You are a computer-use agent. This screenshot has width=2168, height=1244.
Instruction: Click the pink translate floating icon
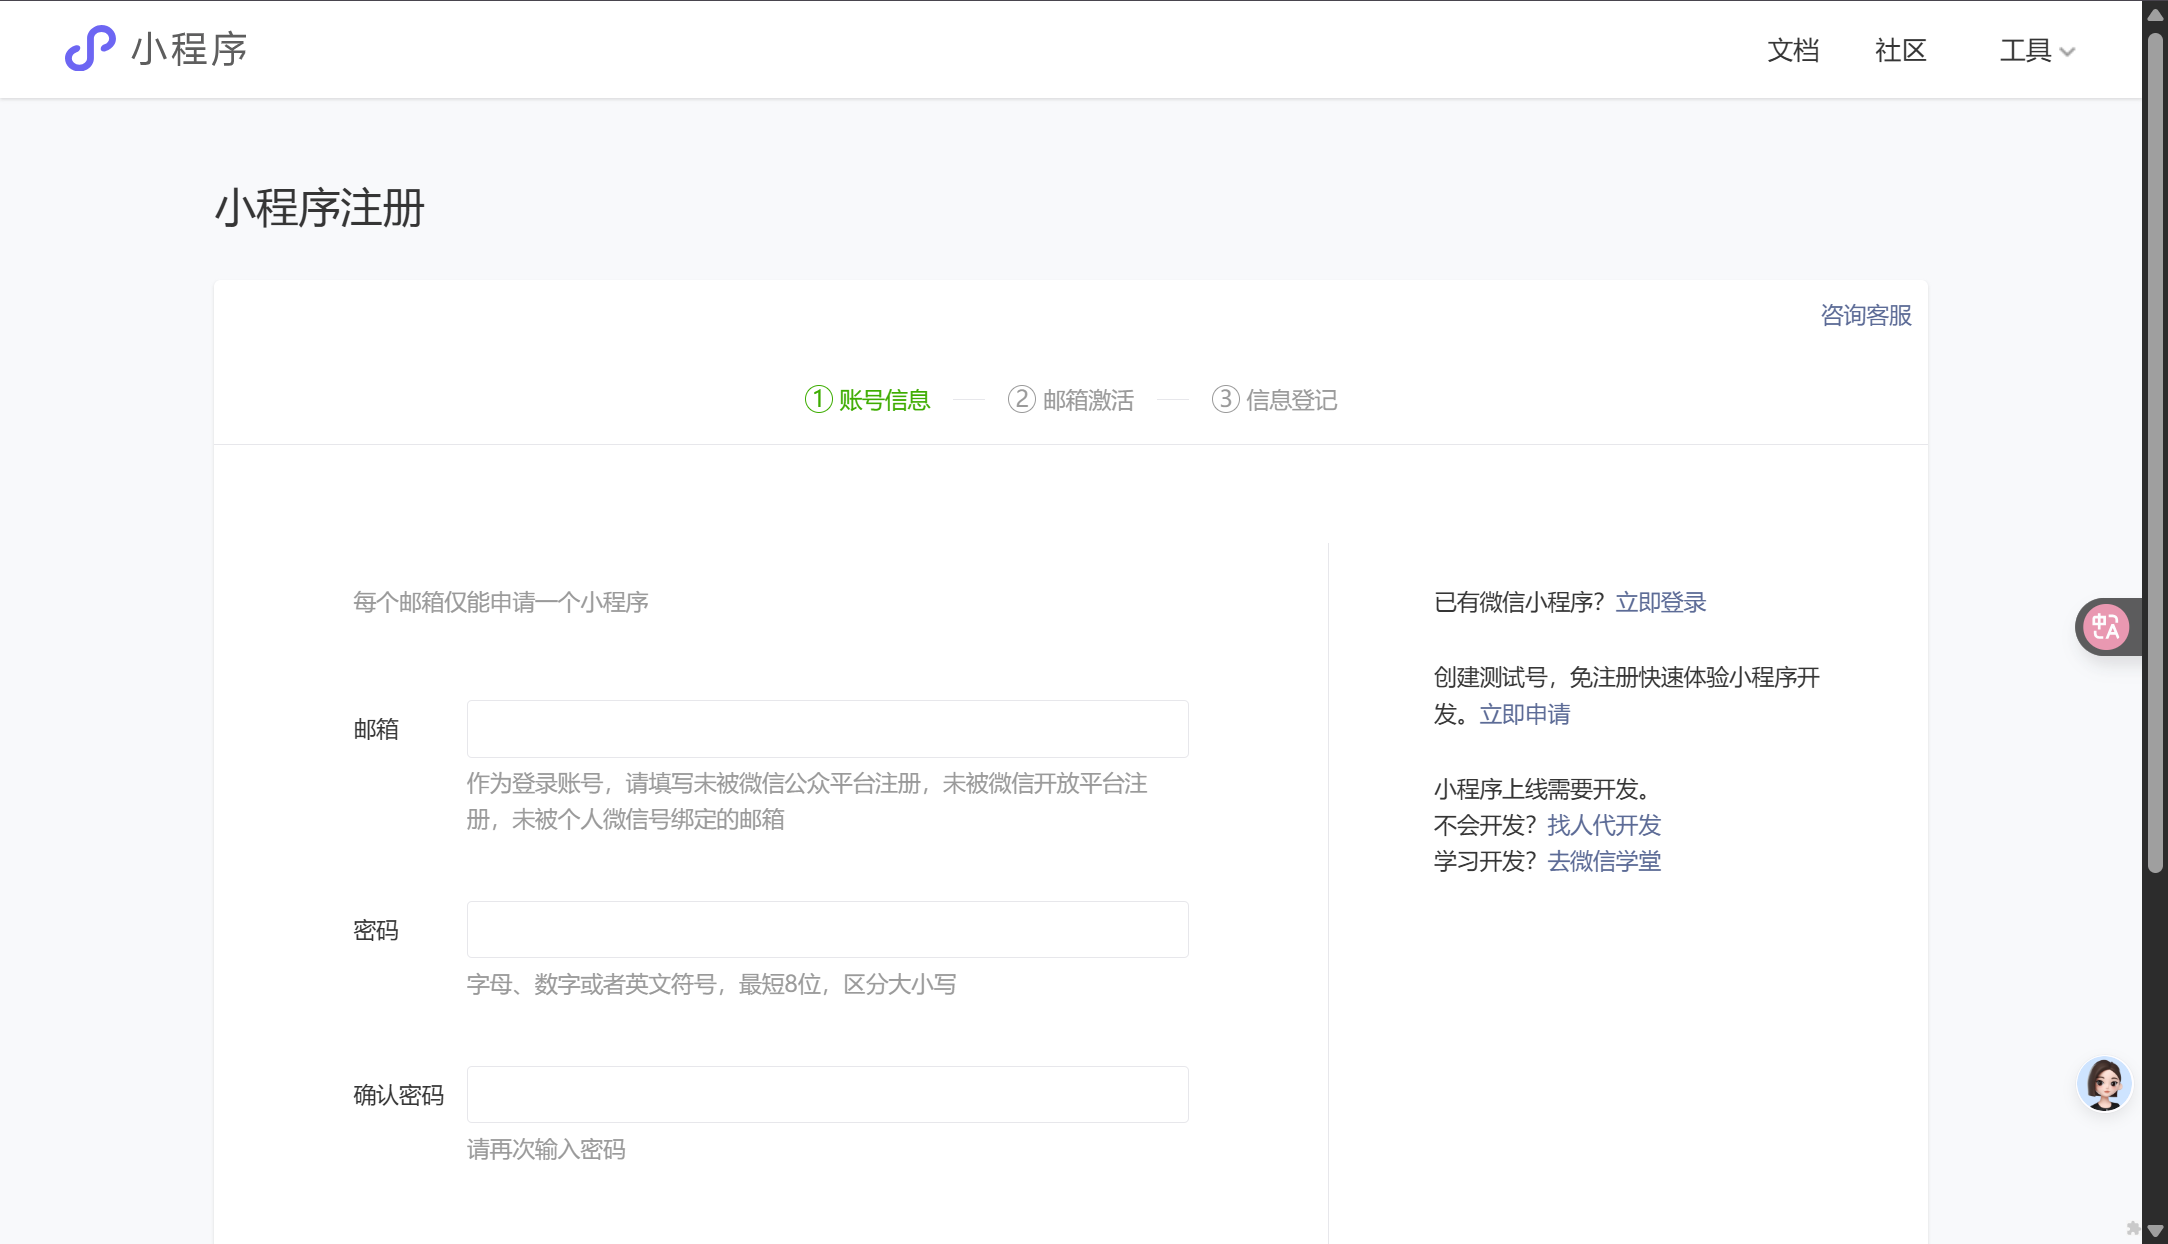(2106, 627)
